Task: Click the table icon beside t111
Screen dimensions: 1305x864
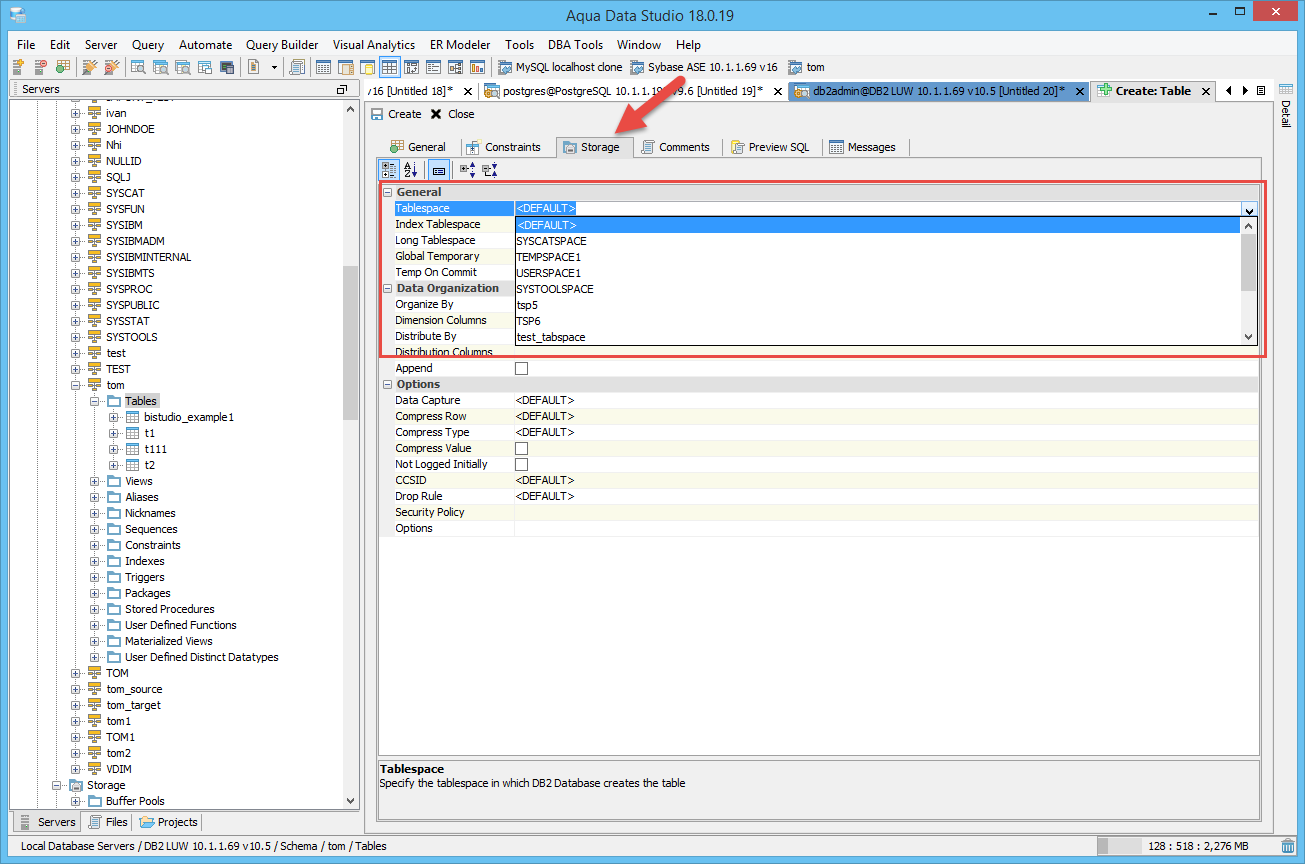Action: point(132,449)
